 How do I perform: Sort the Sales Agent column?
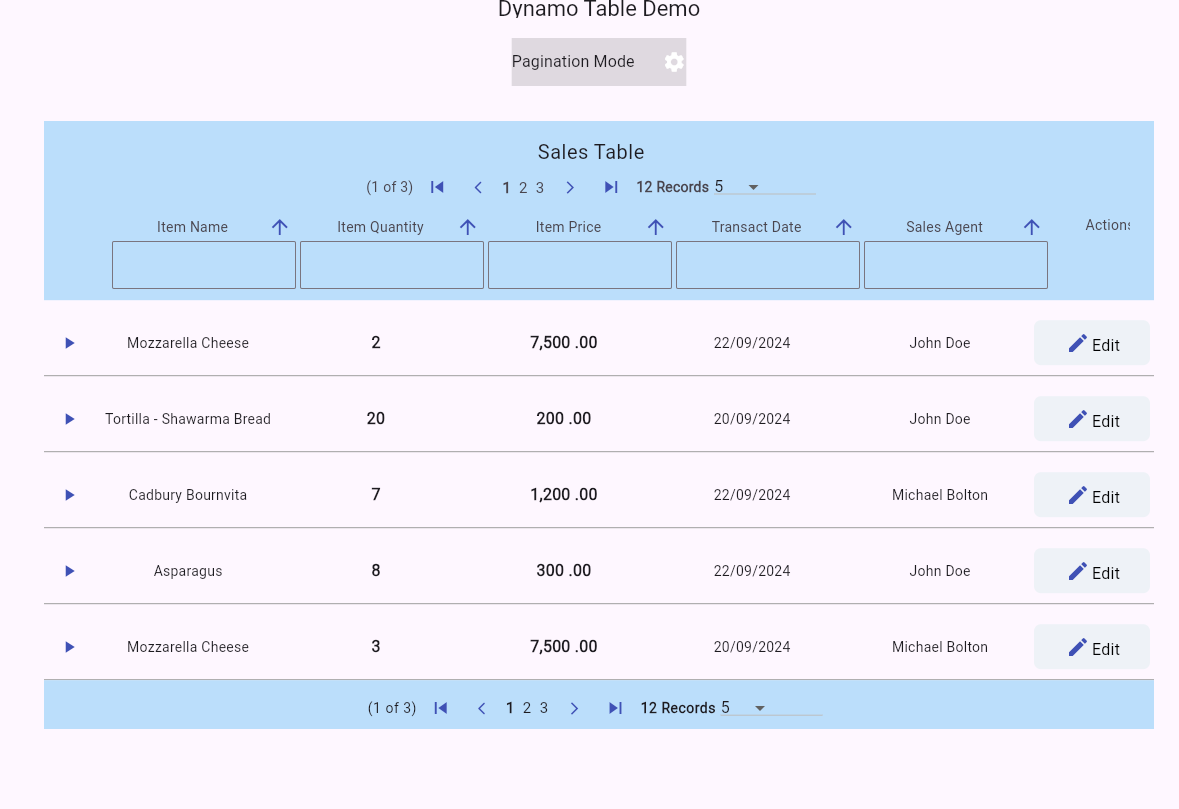coord(1032,227)
